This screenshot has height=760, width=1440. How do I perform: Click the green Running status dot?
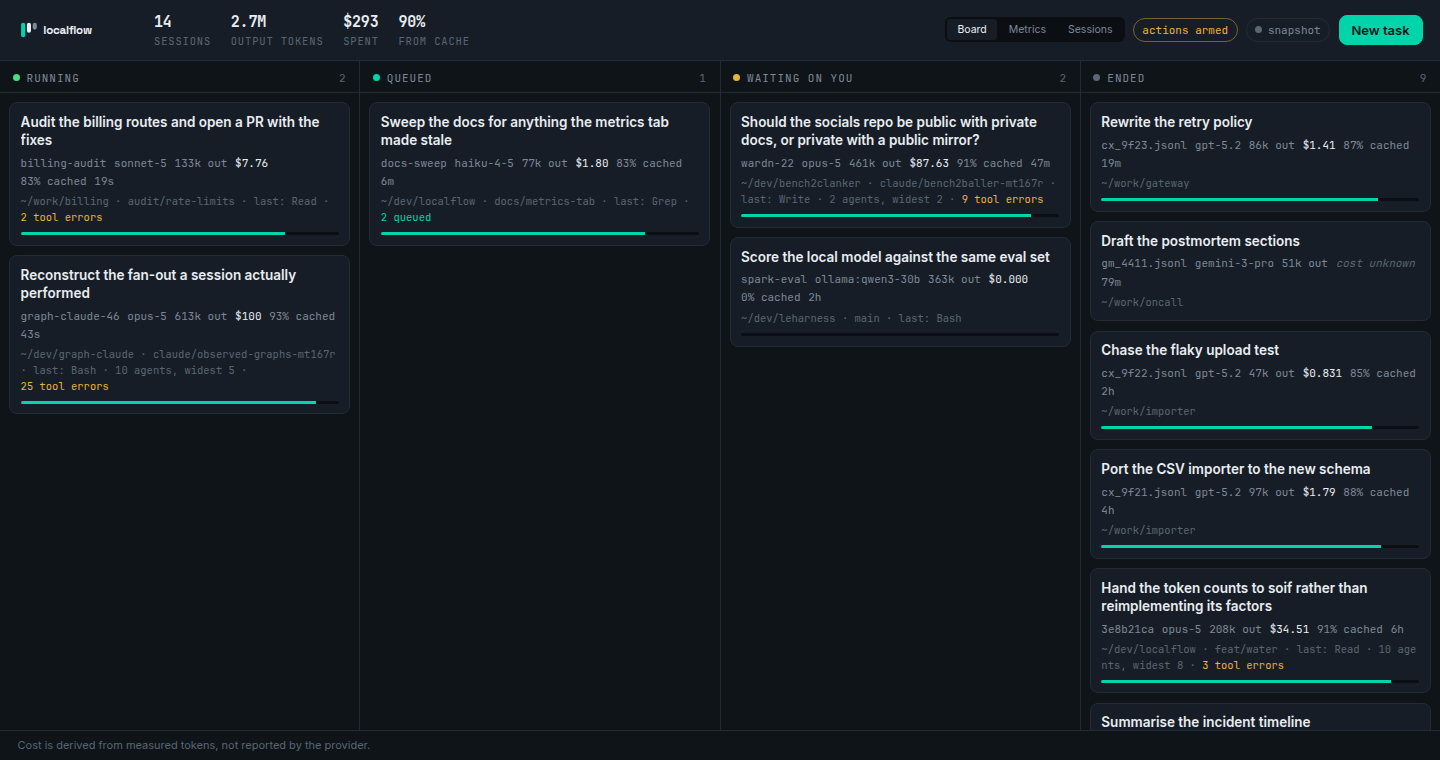coord(16,77)
